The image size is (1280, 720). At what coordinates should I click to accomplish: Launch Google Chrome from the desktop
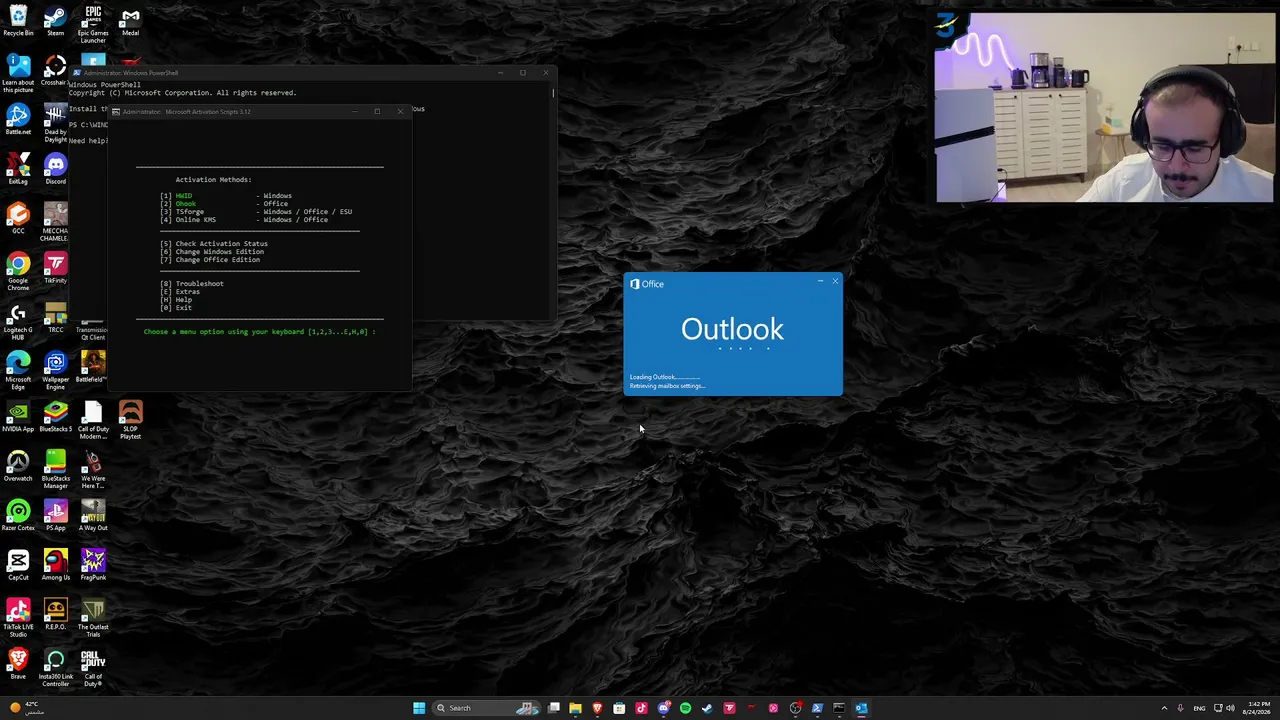(18, 272)
